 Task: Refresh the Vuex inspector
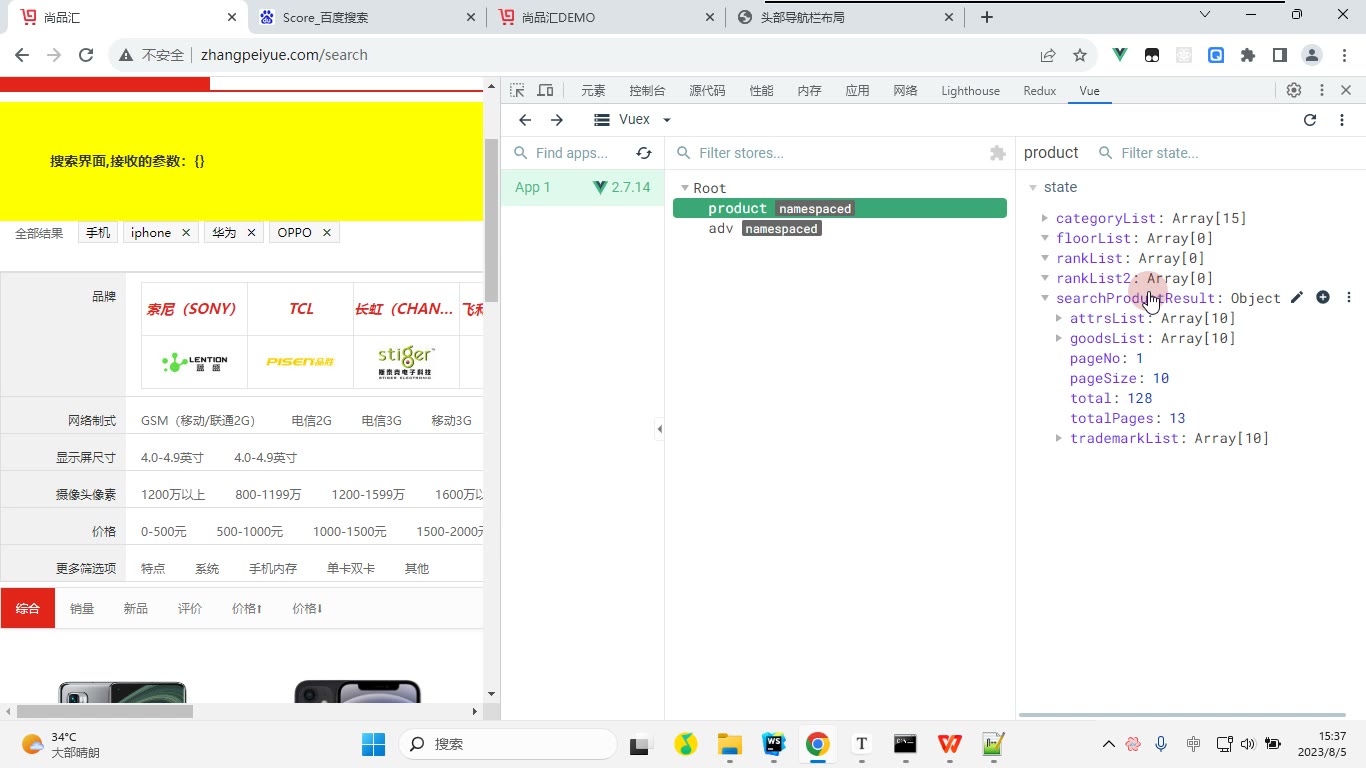click(1310, 120)
